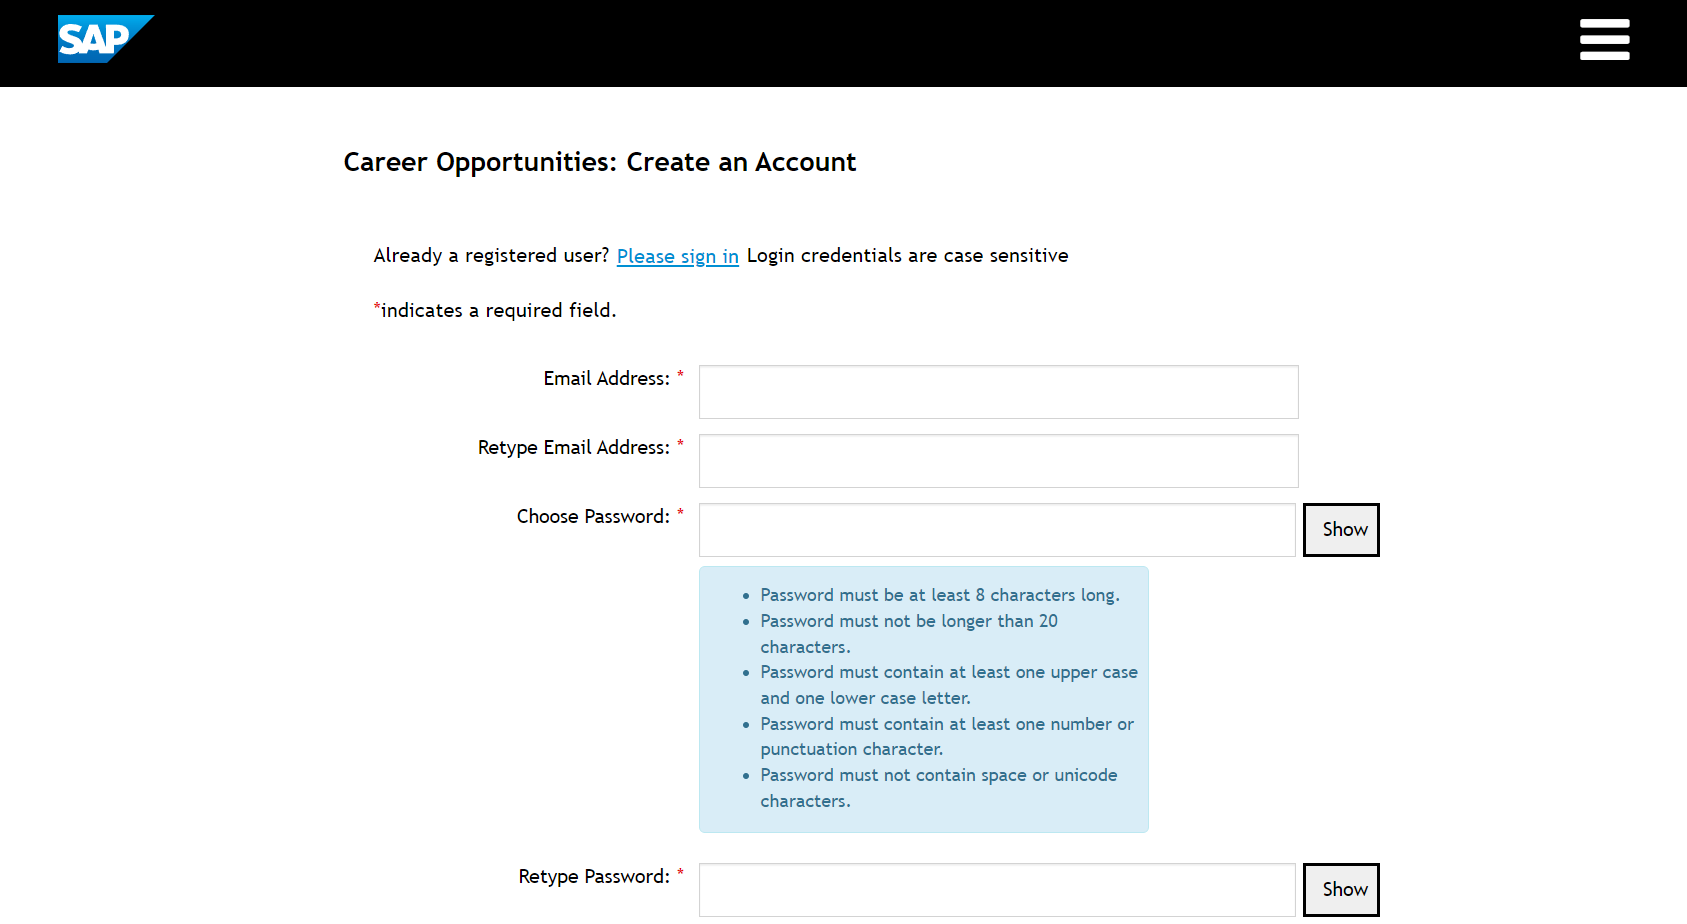Click the 'Email Address:' label
This screenshot has width=1687, height=924.
(x=606, y=379)
